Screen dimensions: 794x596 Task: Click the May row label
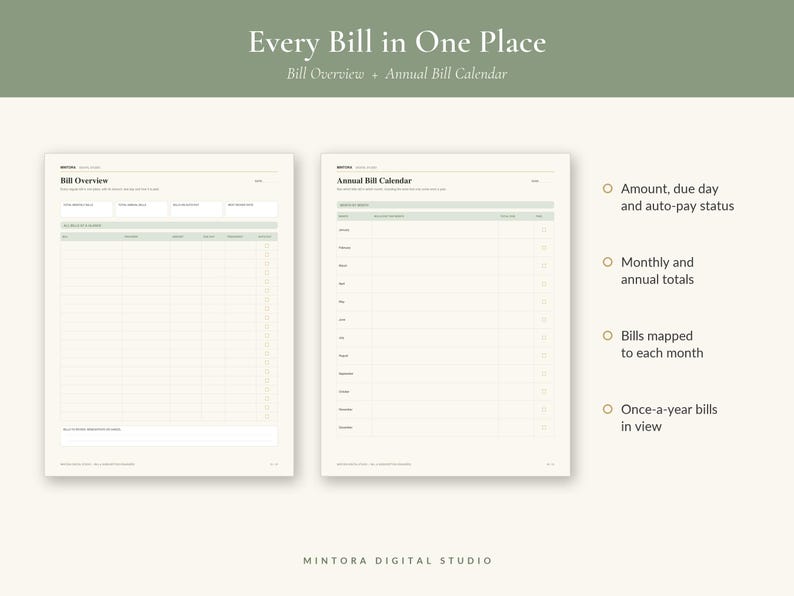341,302
